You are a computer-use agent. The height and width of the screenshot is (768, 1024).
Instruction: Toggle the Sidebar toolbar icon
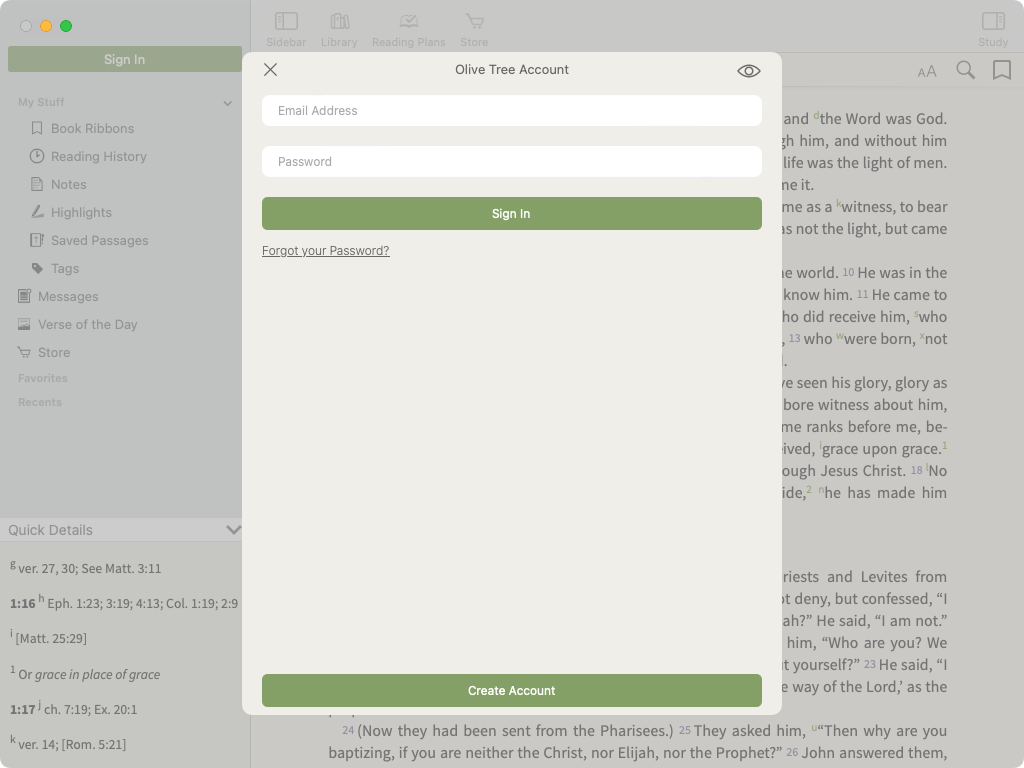286,29
